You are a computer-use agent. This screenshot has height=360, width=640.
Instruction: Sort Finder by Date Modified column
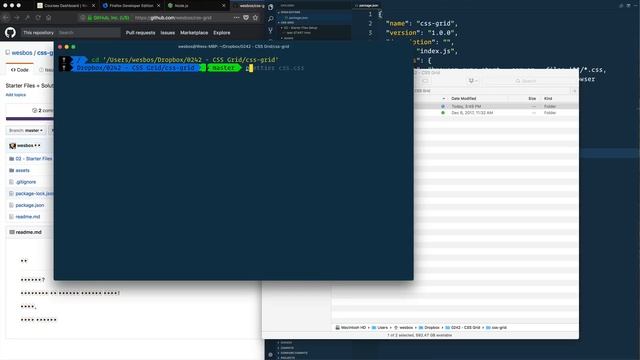464,99
